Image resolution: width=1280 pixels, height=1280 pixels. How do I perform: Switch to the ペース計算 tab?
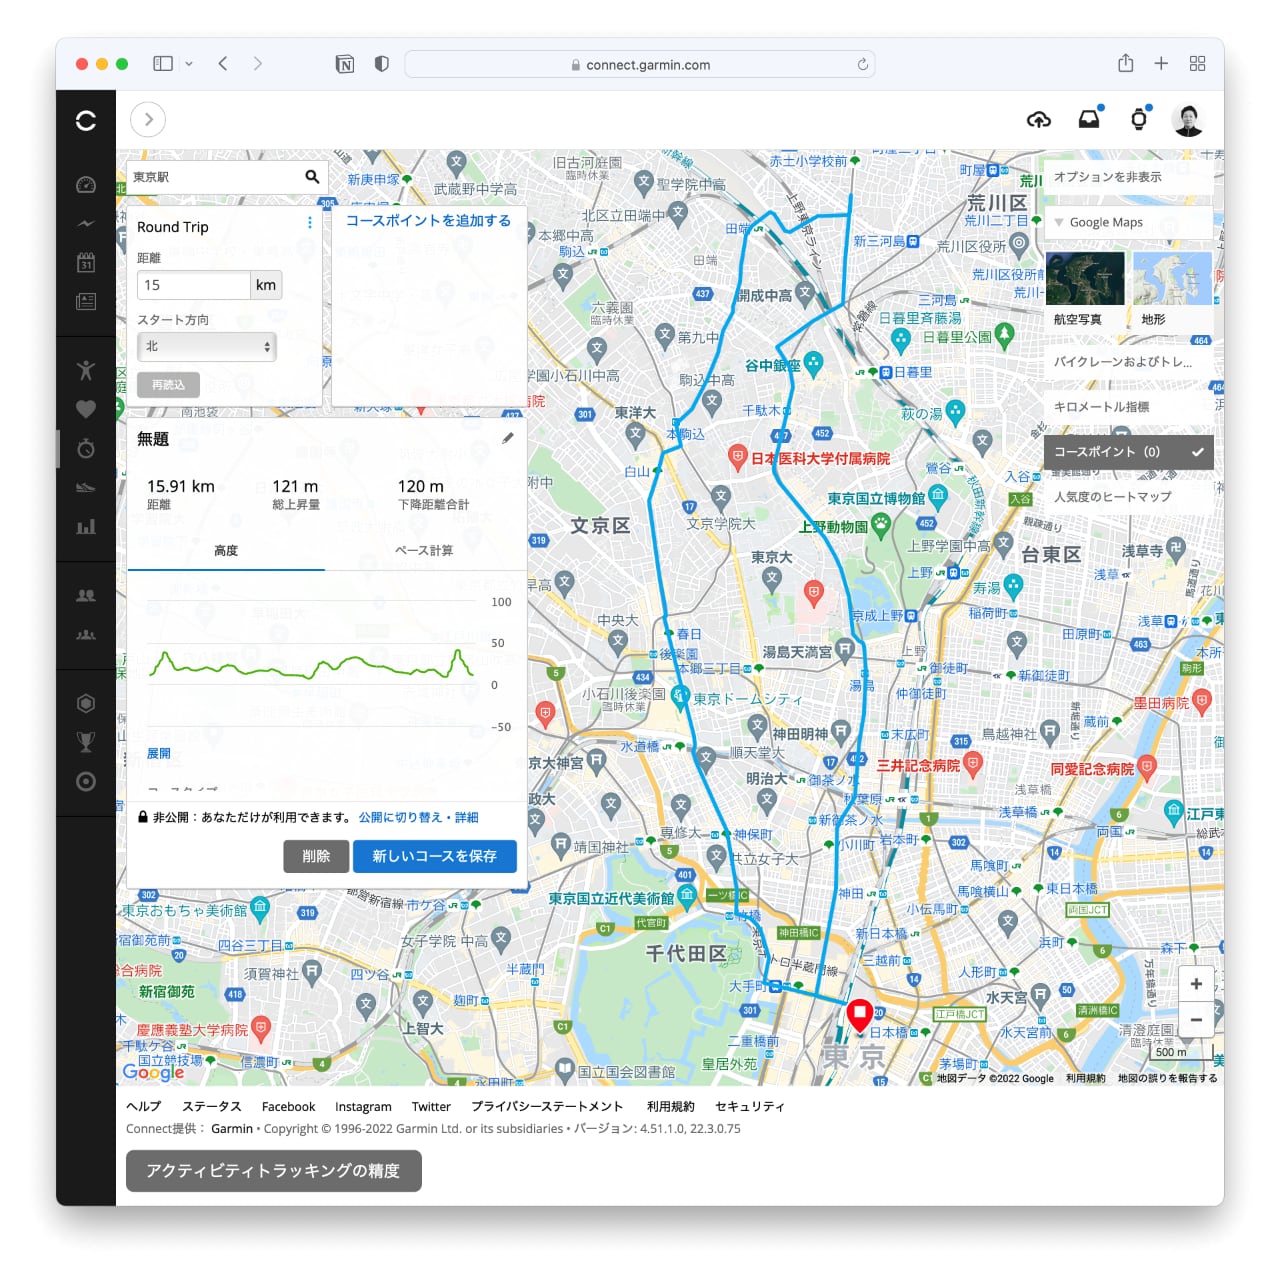tap(424, 551)
